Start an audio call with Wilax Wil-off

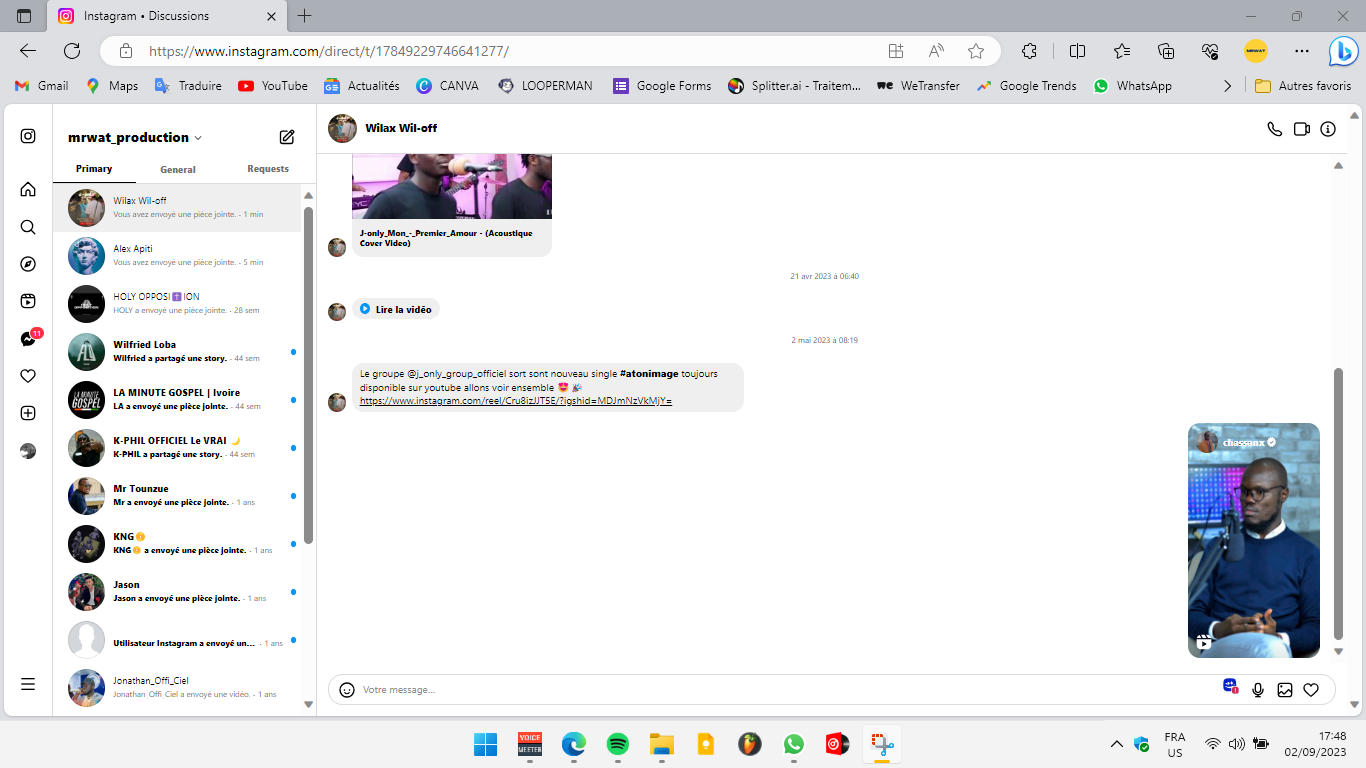[x=1274, y=129]
